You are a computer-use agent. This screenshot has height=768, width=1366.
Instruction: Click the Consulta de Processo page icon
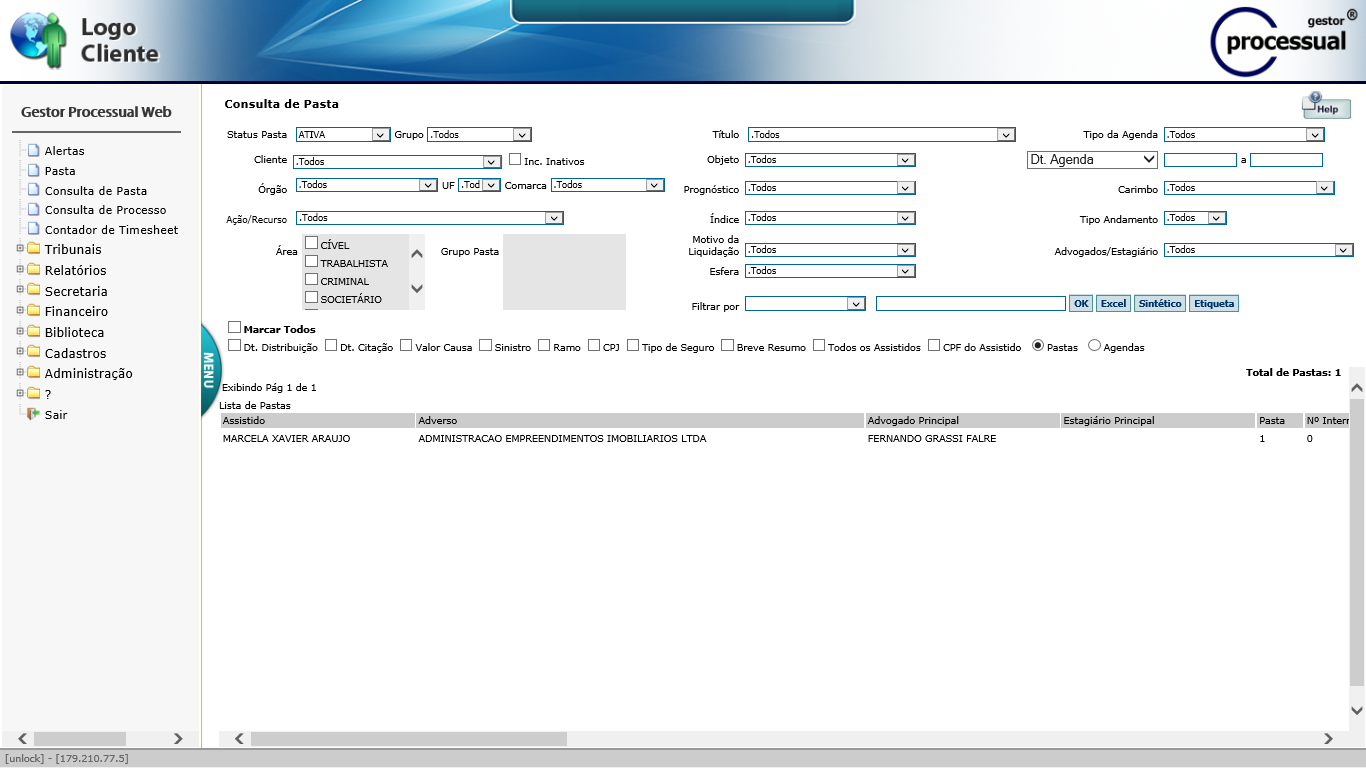pyautogui.click(x=33, y=210)
